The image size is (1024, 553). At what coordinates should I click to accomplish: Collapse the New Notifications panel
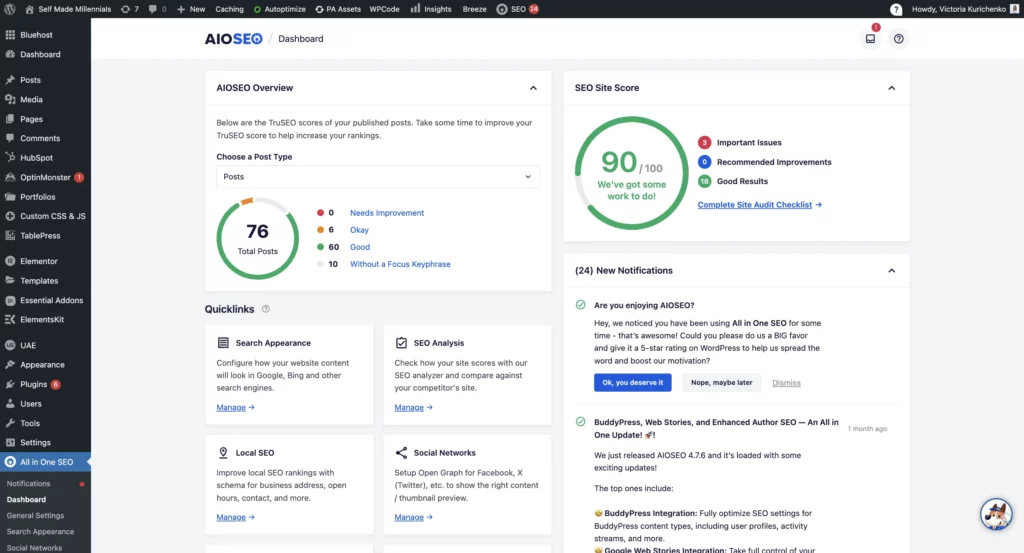click(891, 271)
